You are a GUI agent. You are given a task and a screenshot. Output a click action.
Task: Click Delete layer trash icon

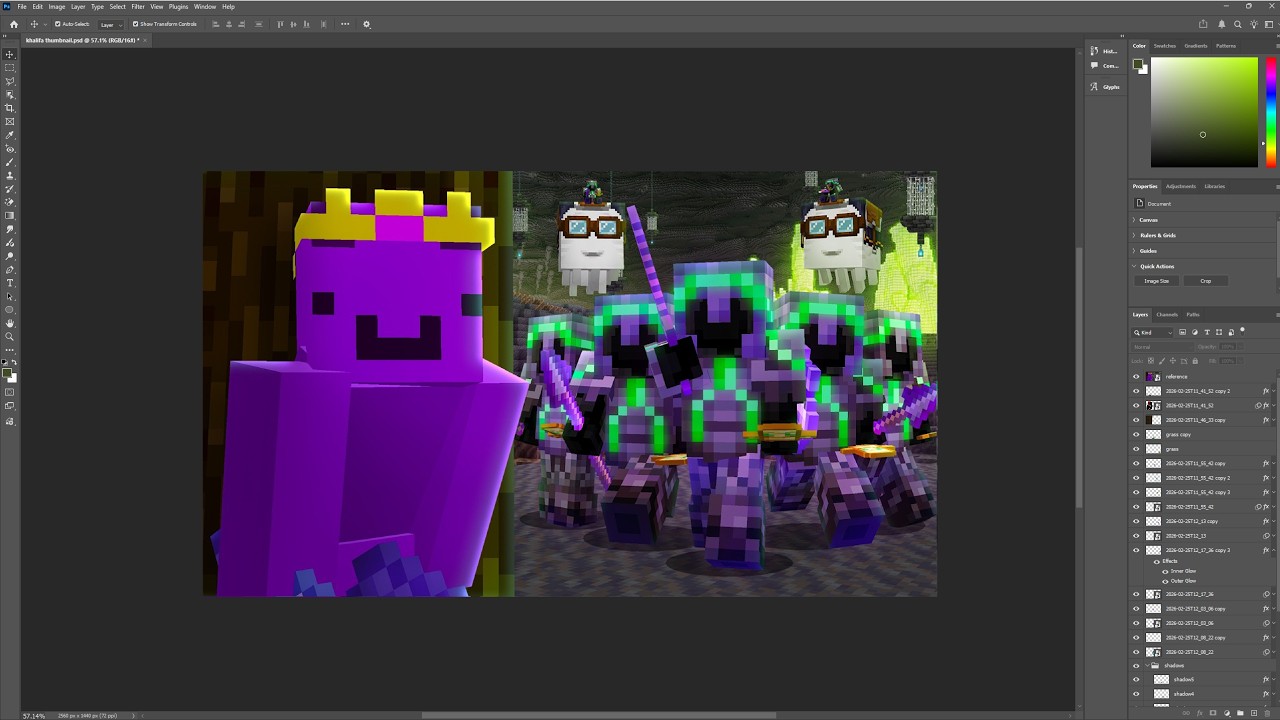point(1268,713)
